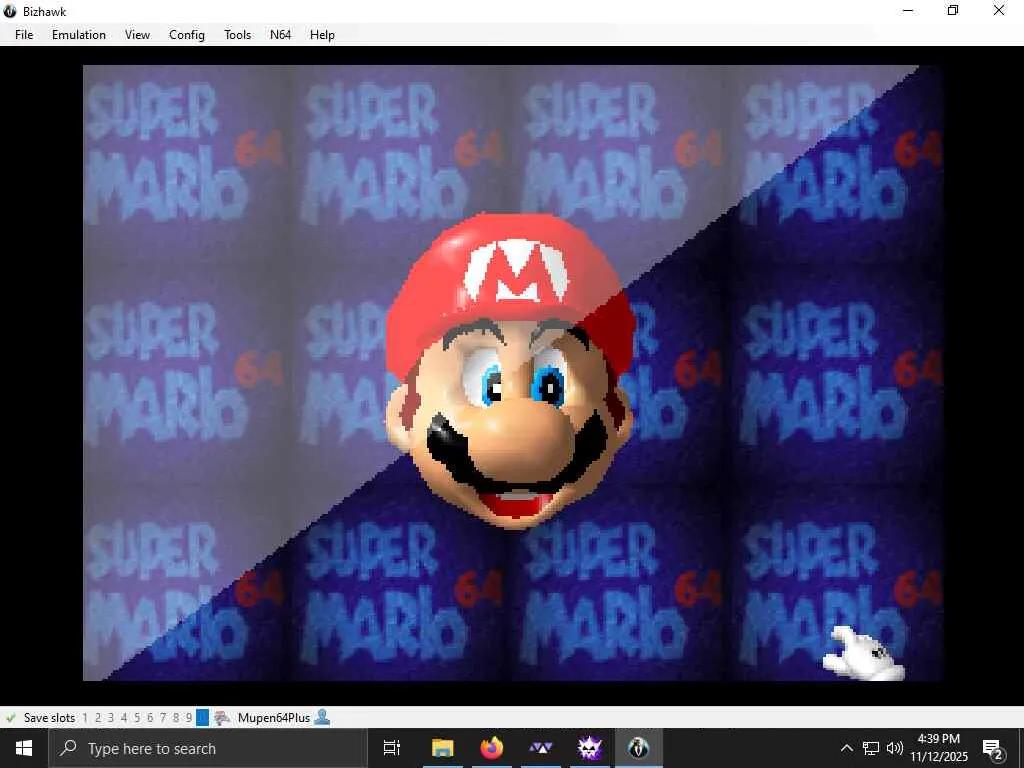This screenshot has height=768, width=1024.
Task: Click the Save slots label
Action: (x=49, y=718)
